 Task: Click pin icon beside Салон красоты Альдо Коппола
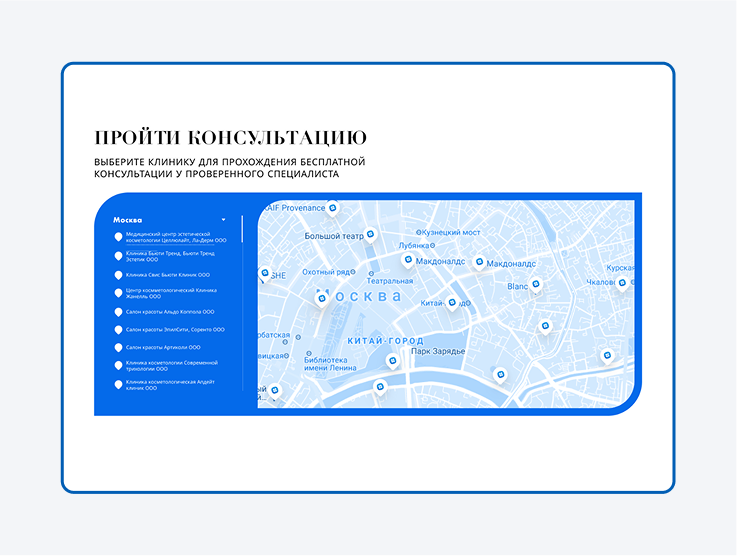(118, 311)
